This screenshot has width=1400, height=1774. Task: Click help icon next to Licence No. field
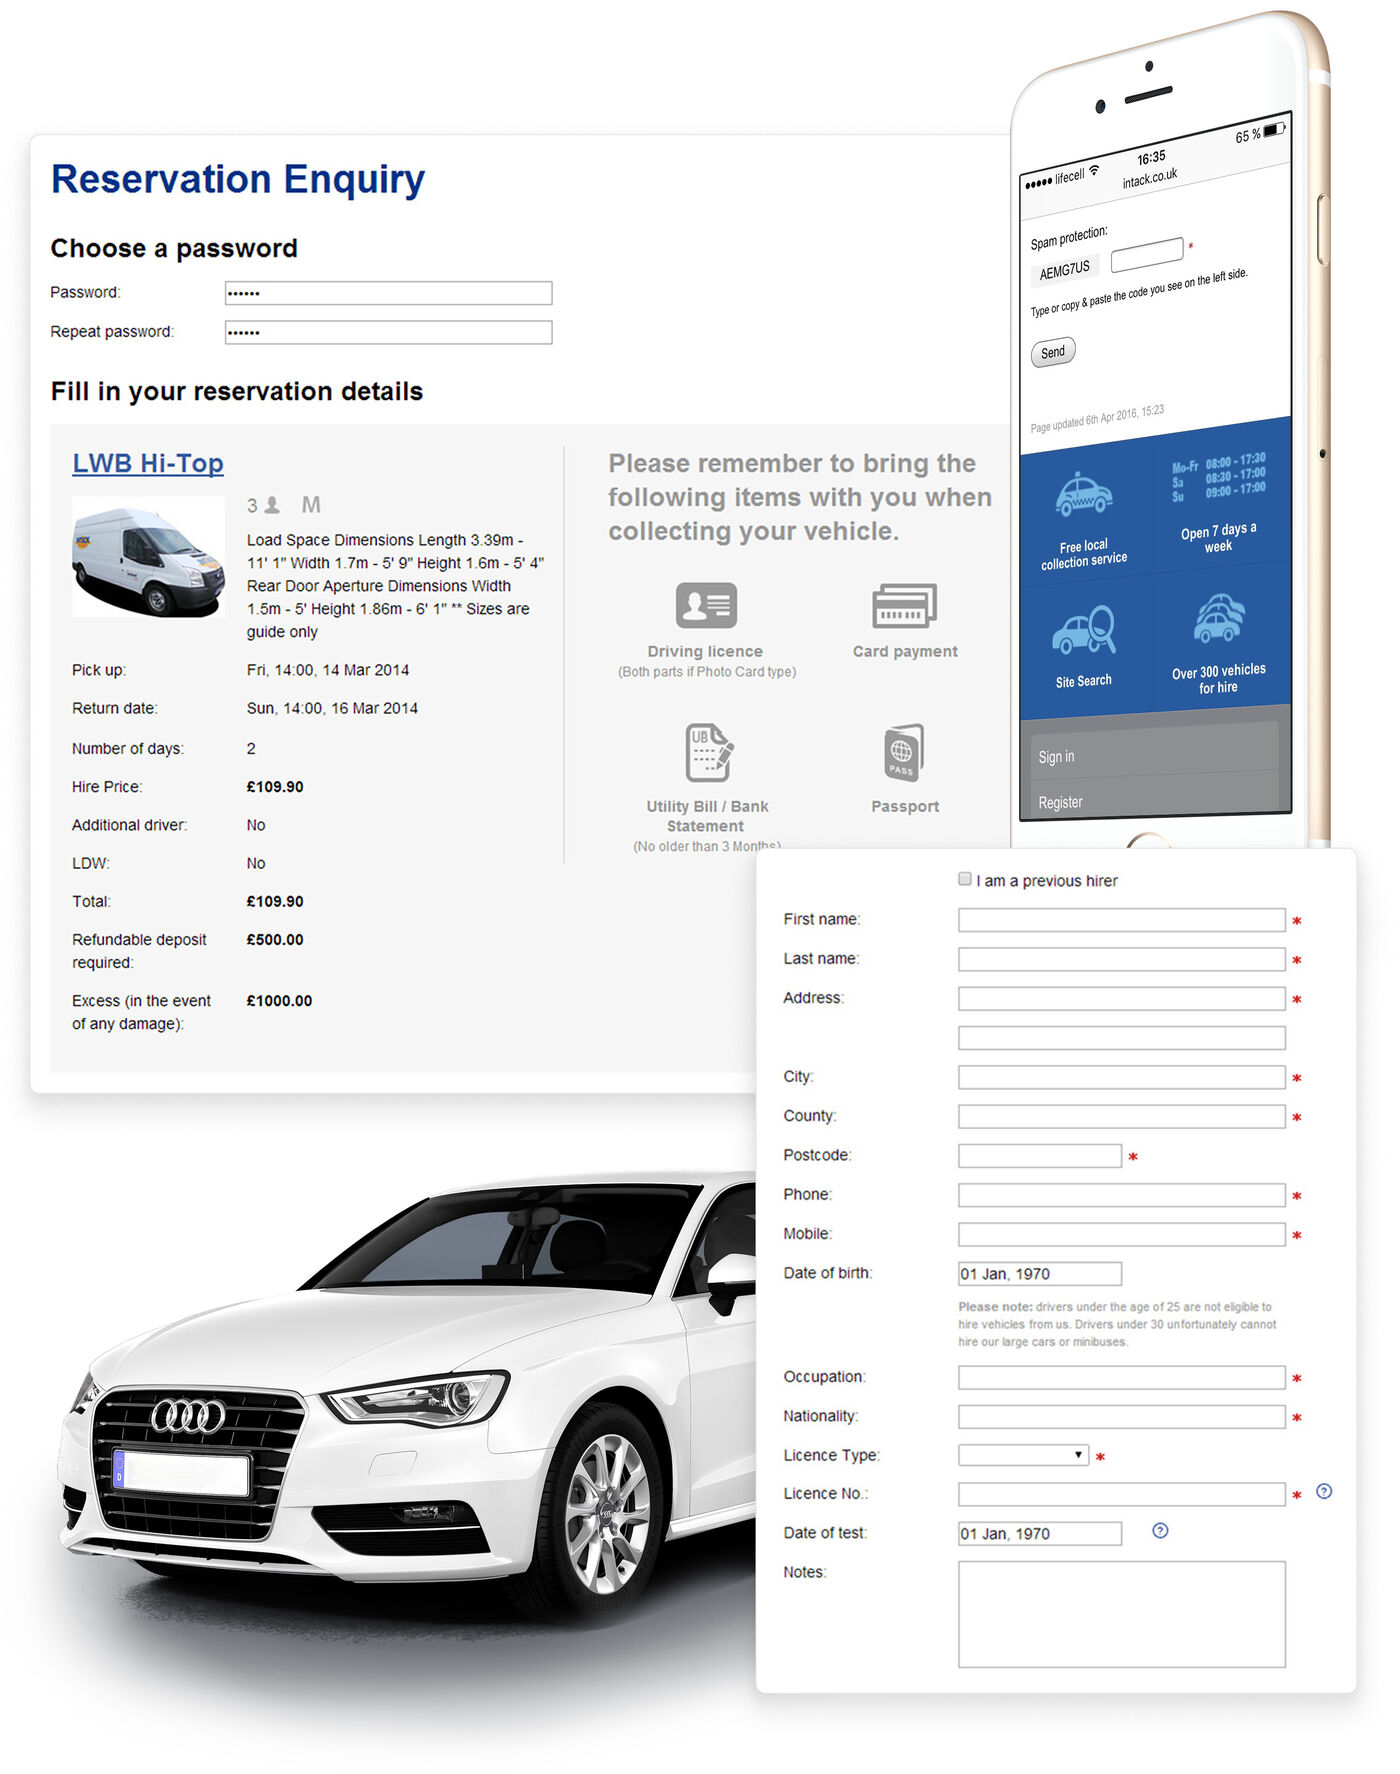click(1324, 1491)
